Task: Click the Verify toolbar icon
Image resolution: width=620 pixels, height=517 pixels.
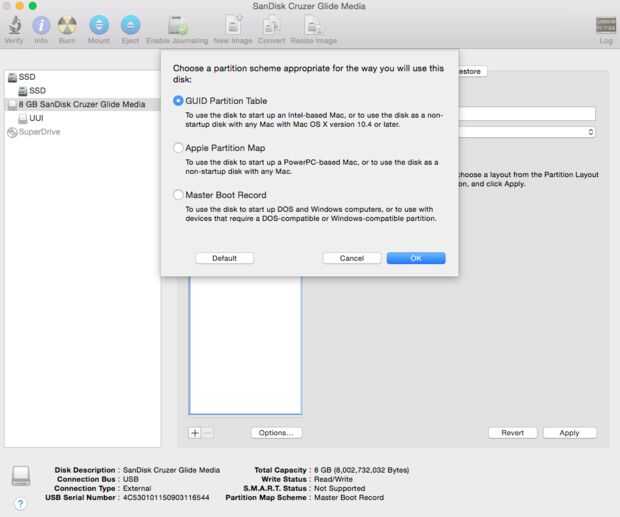Action: (15, 26)
